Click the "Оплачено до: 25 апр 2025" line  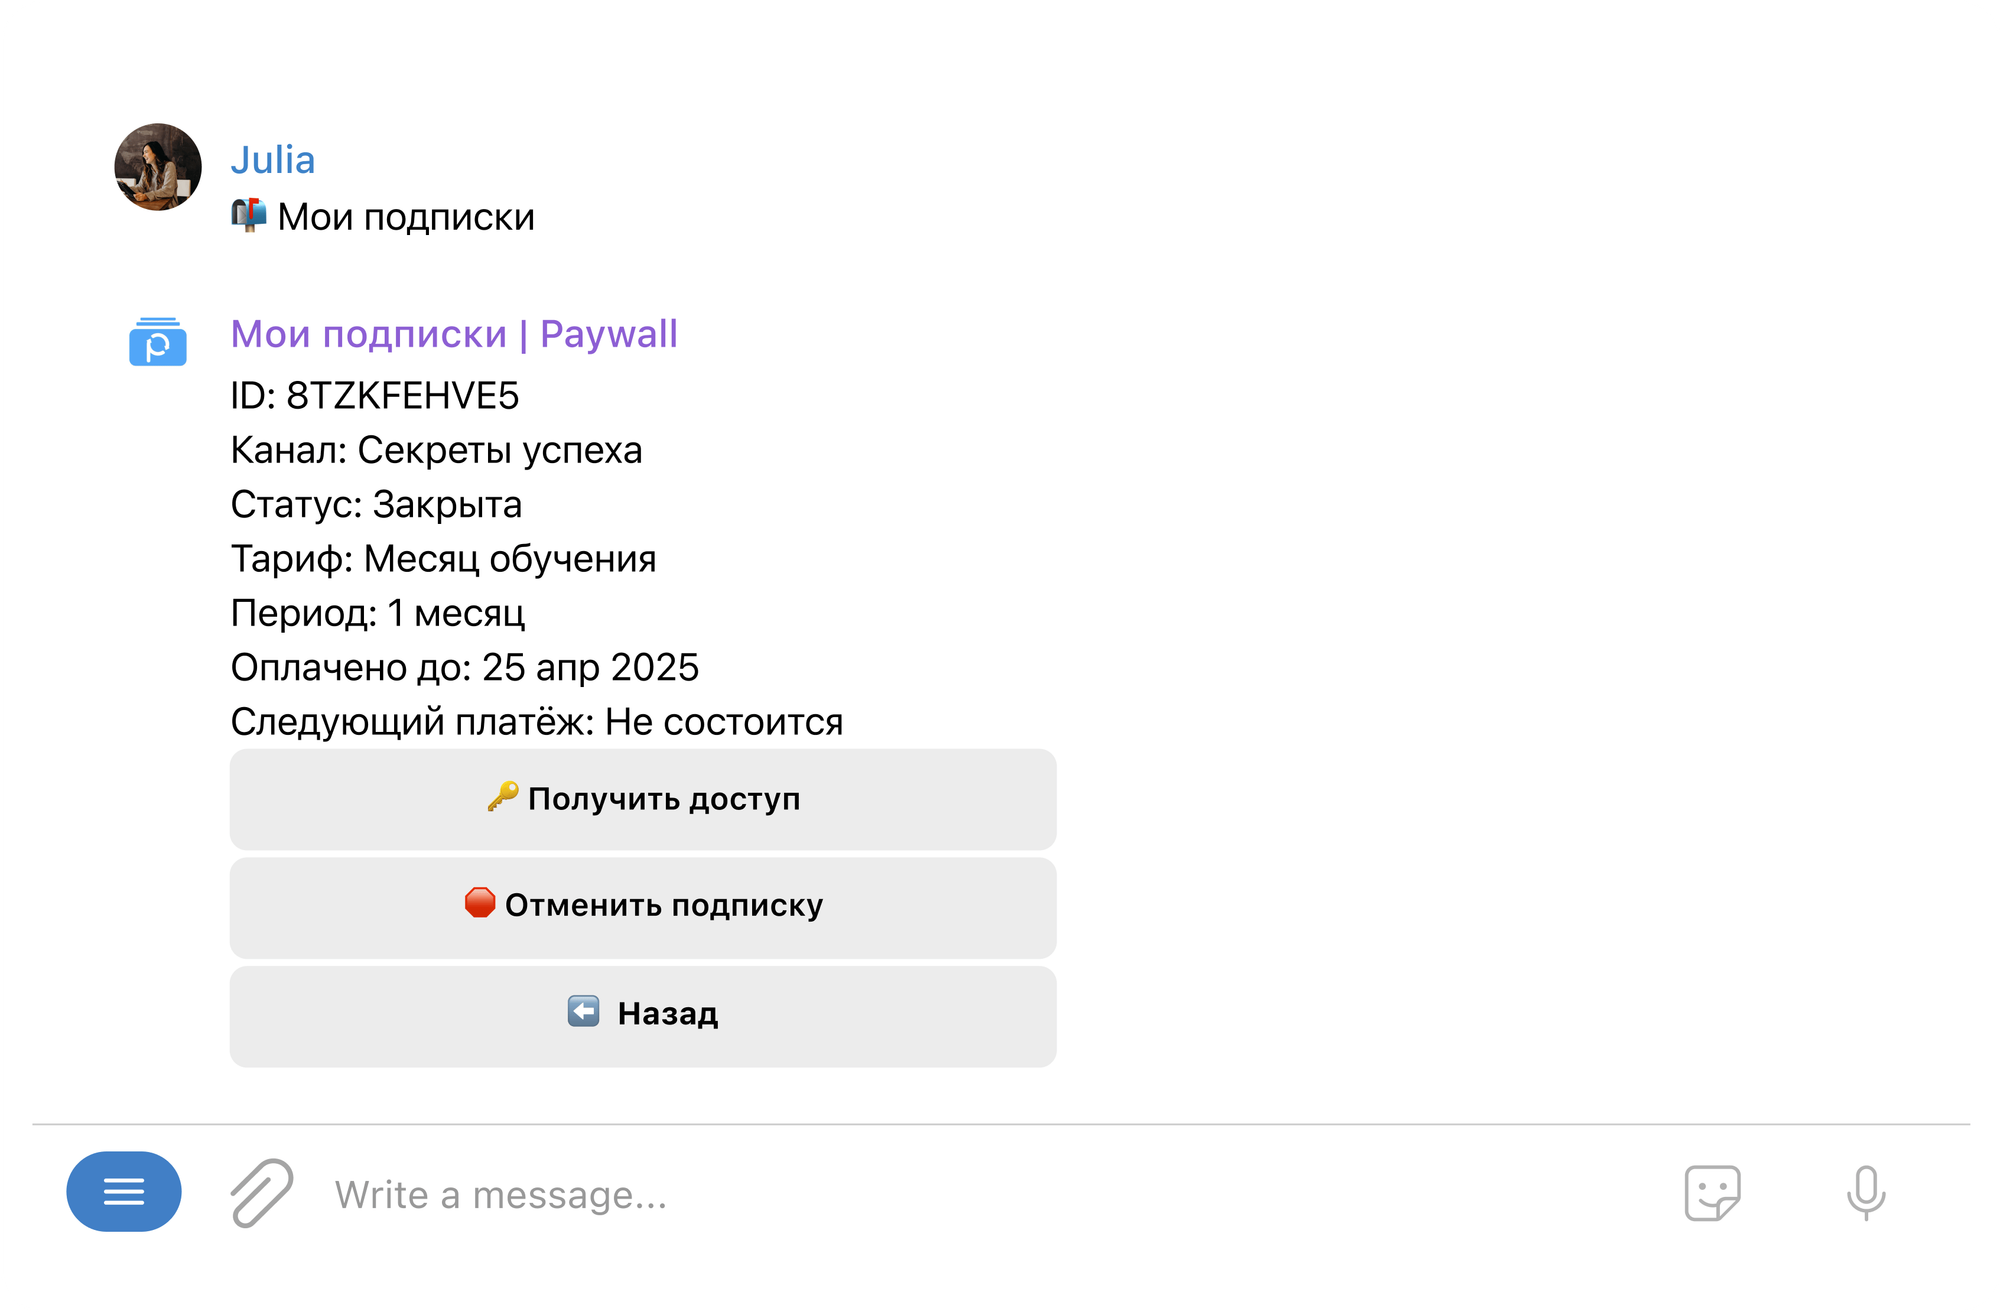click(x=465, y=668)
